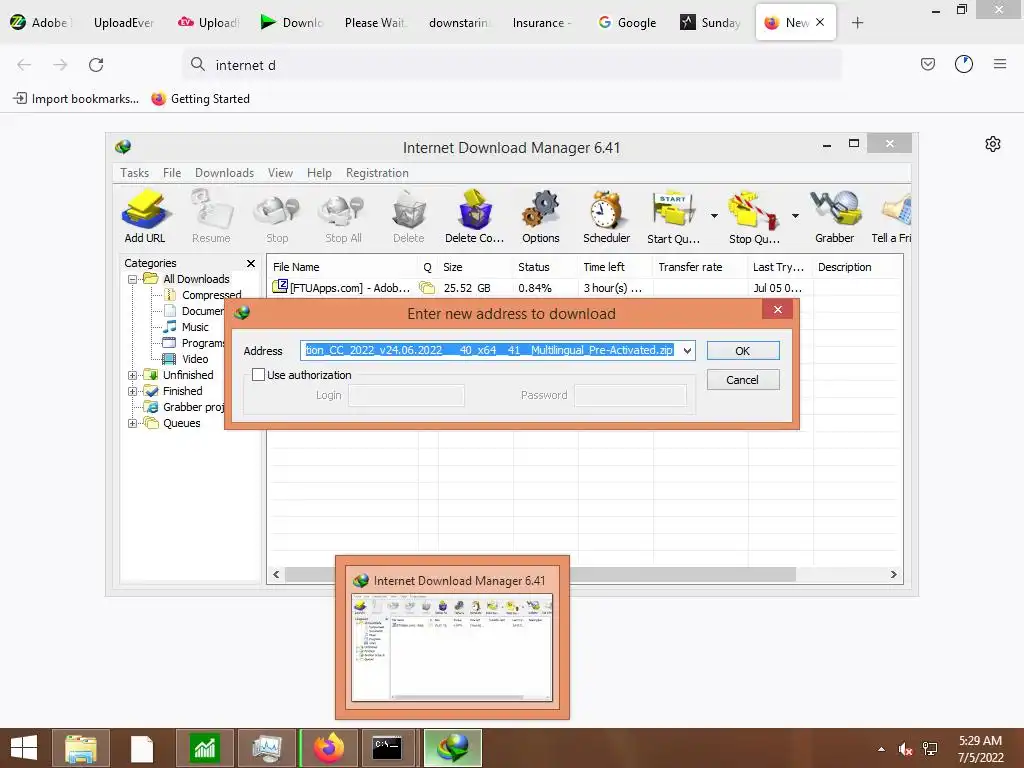Screen dimensions: 1024x768
Task: Open the command prompt taskbar icon
Action: pos(388,748)
